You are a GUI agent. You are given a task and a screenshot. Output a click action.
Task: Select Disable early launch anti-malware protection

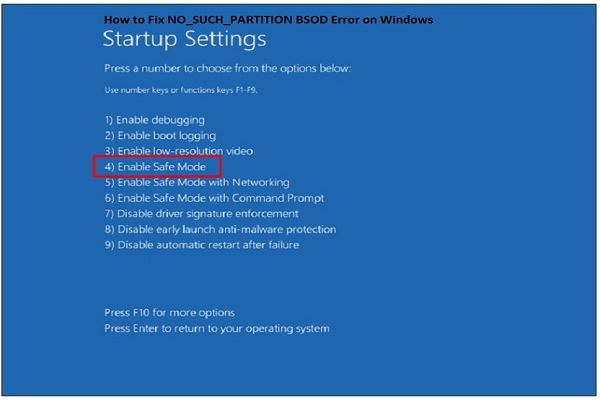[x=220, y=229]
